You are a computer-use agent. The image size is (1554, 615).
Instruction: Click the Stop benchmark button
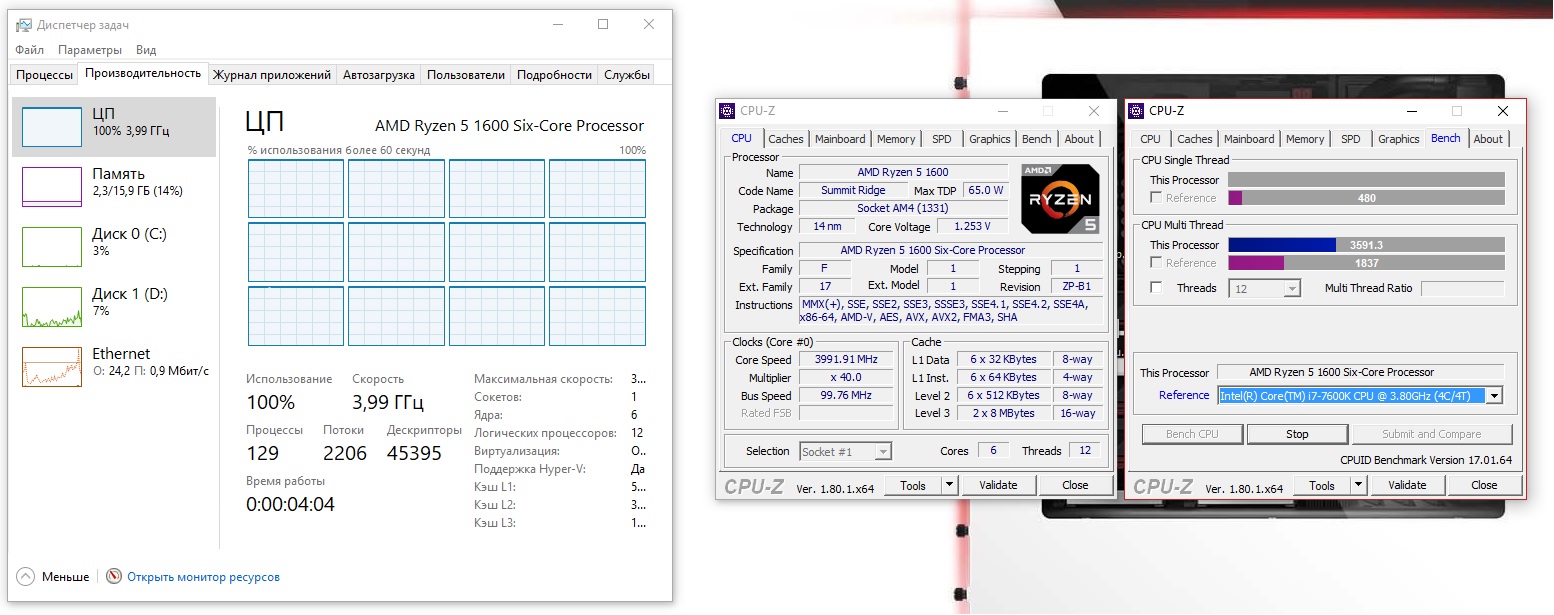(x=1297, y=434)
